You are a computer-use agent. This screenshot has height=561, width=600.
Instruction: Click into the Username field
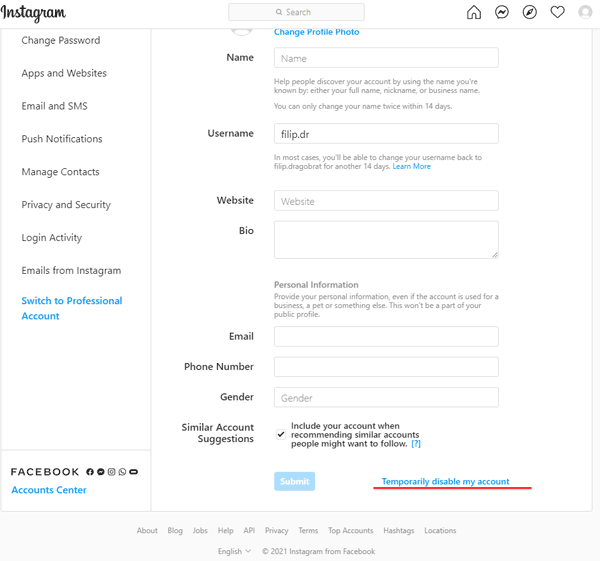(x=386, y=134)
